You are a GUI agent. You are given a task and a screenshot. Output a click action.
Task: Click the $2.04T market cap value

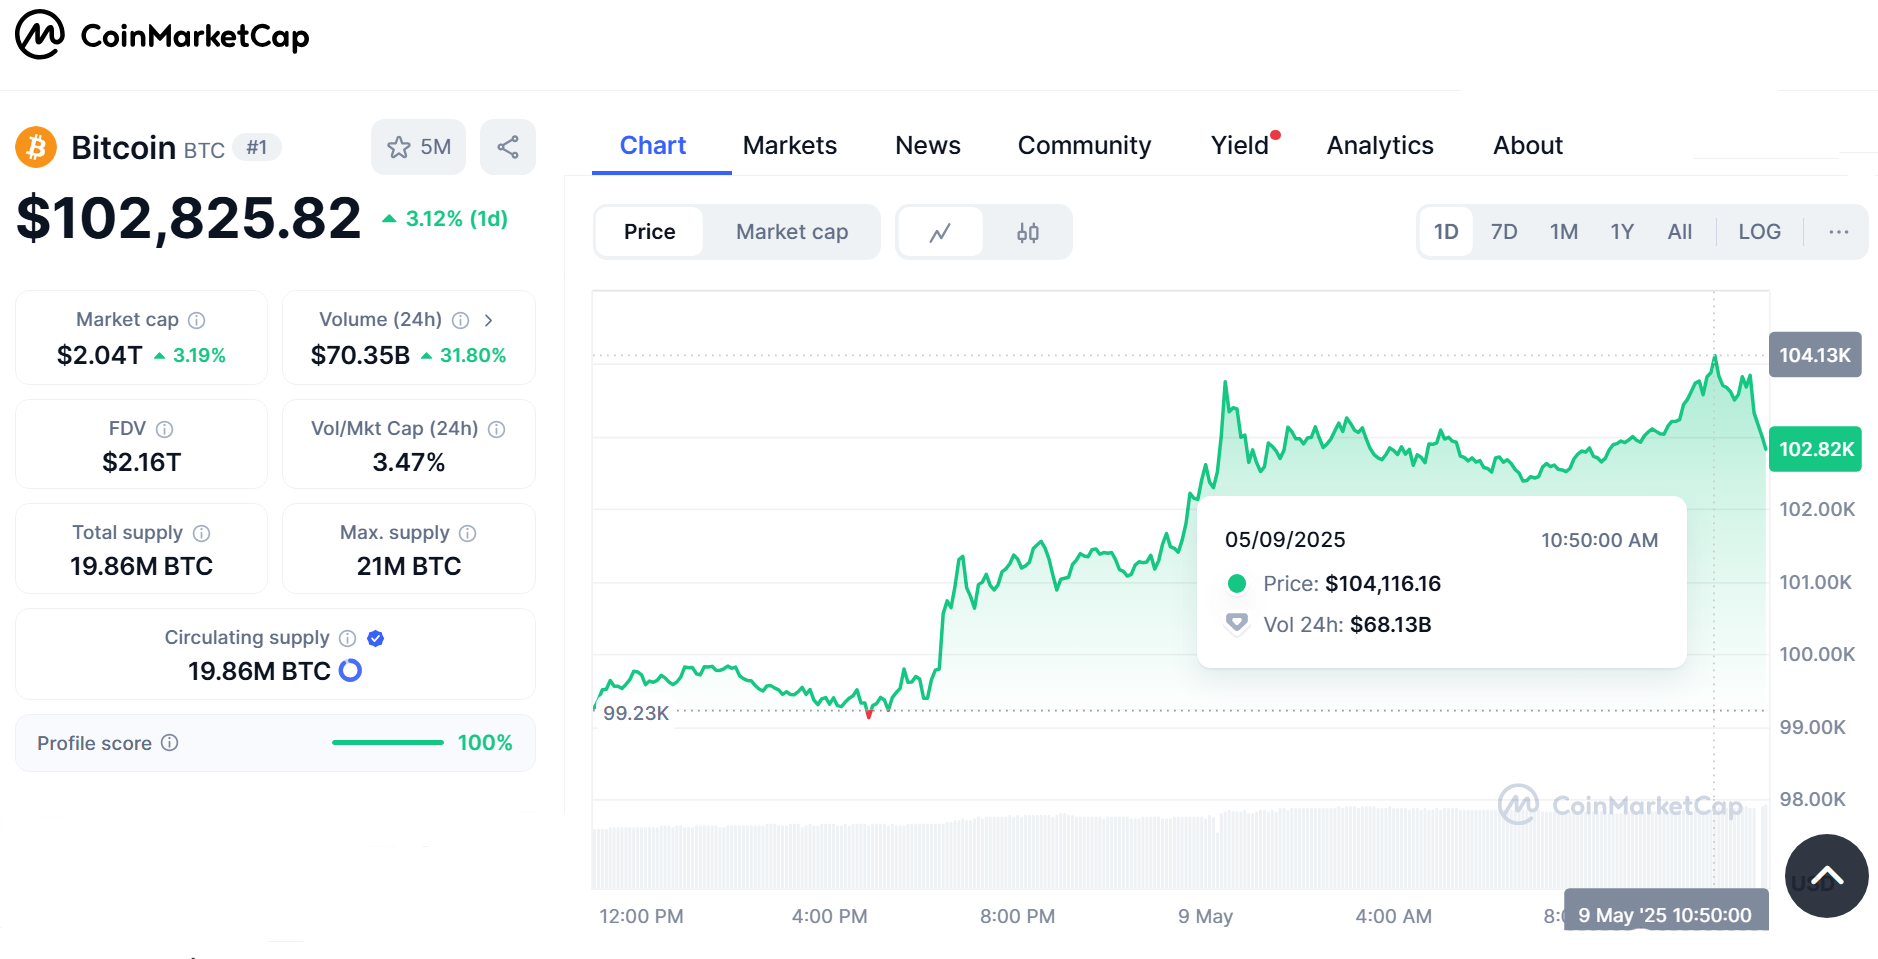(100, 355)
